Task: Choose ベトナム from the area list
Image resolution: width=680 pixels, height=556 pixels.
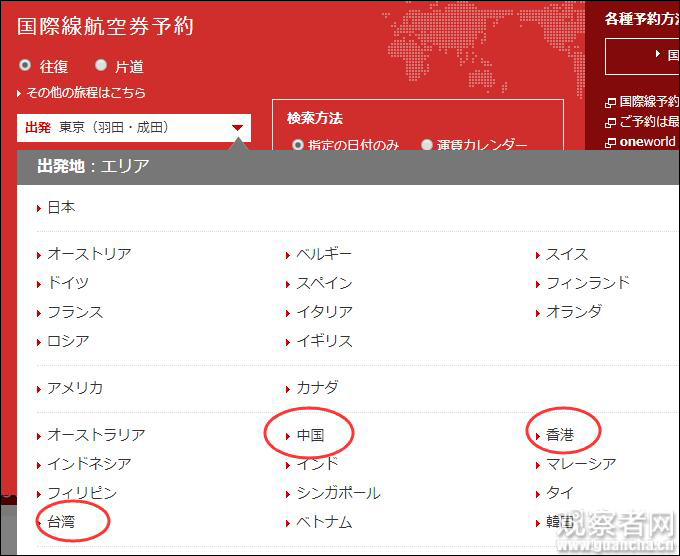Action: coord(324,522)
